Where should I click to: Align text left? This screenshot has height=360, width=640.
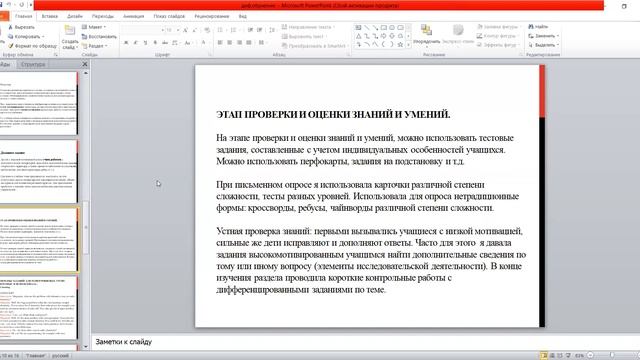click(220, 42)
